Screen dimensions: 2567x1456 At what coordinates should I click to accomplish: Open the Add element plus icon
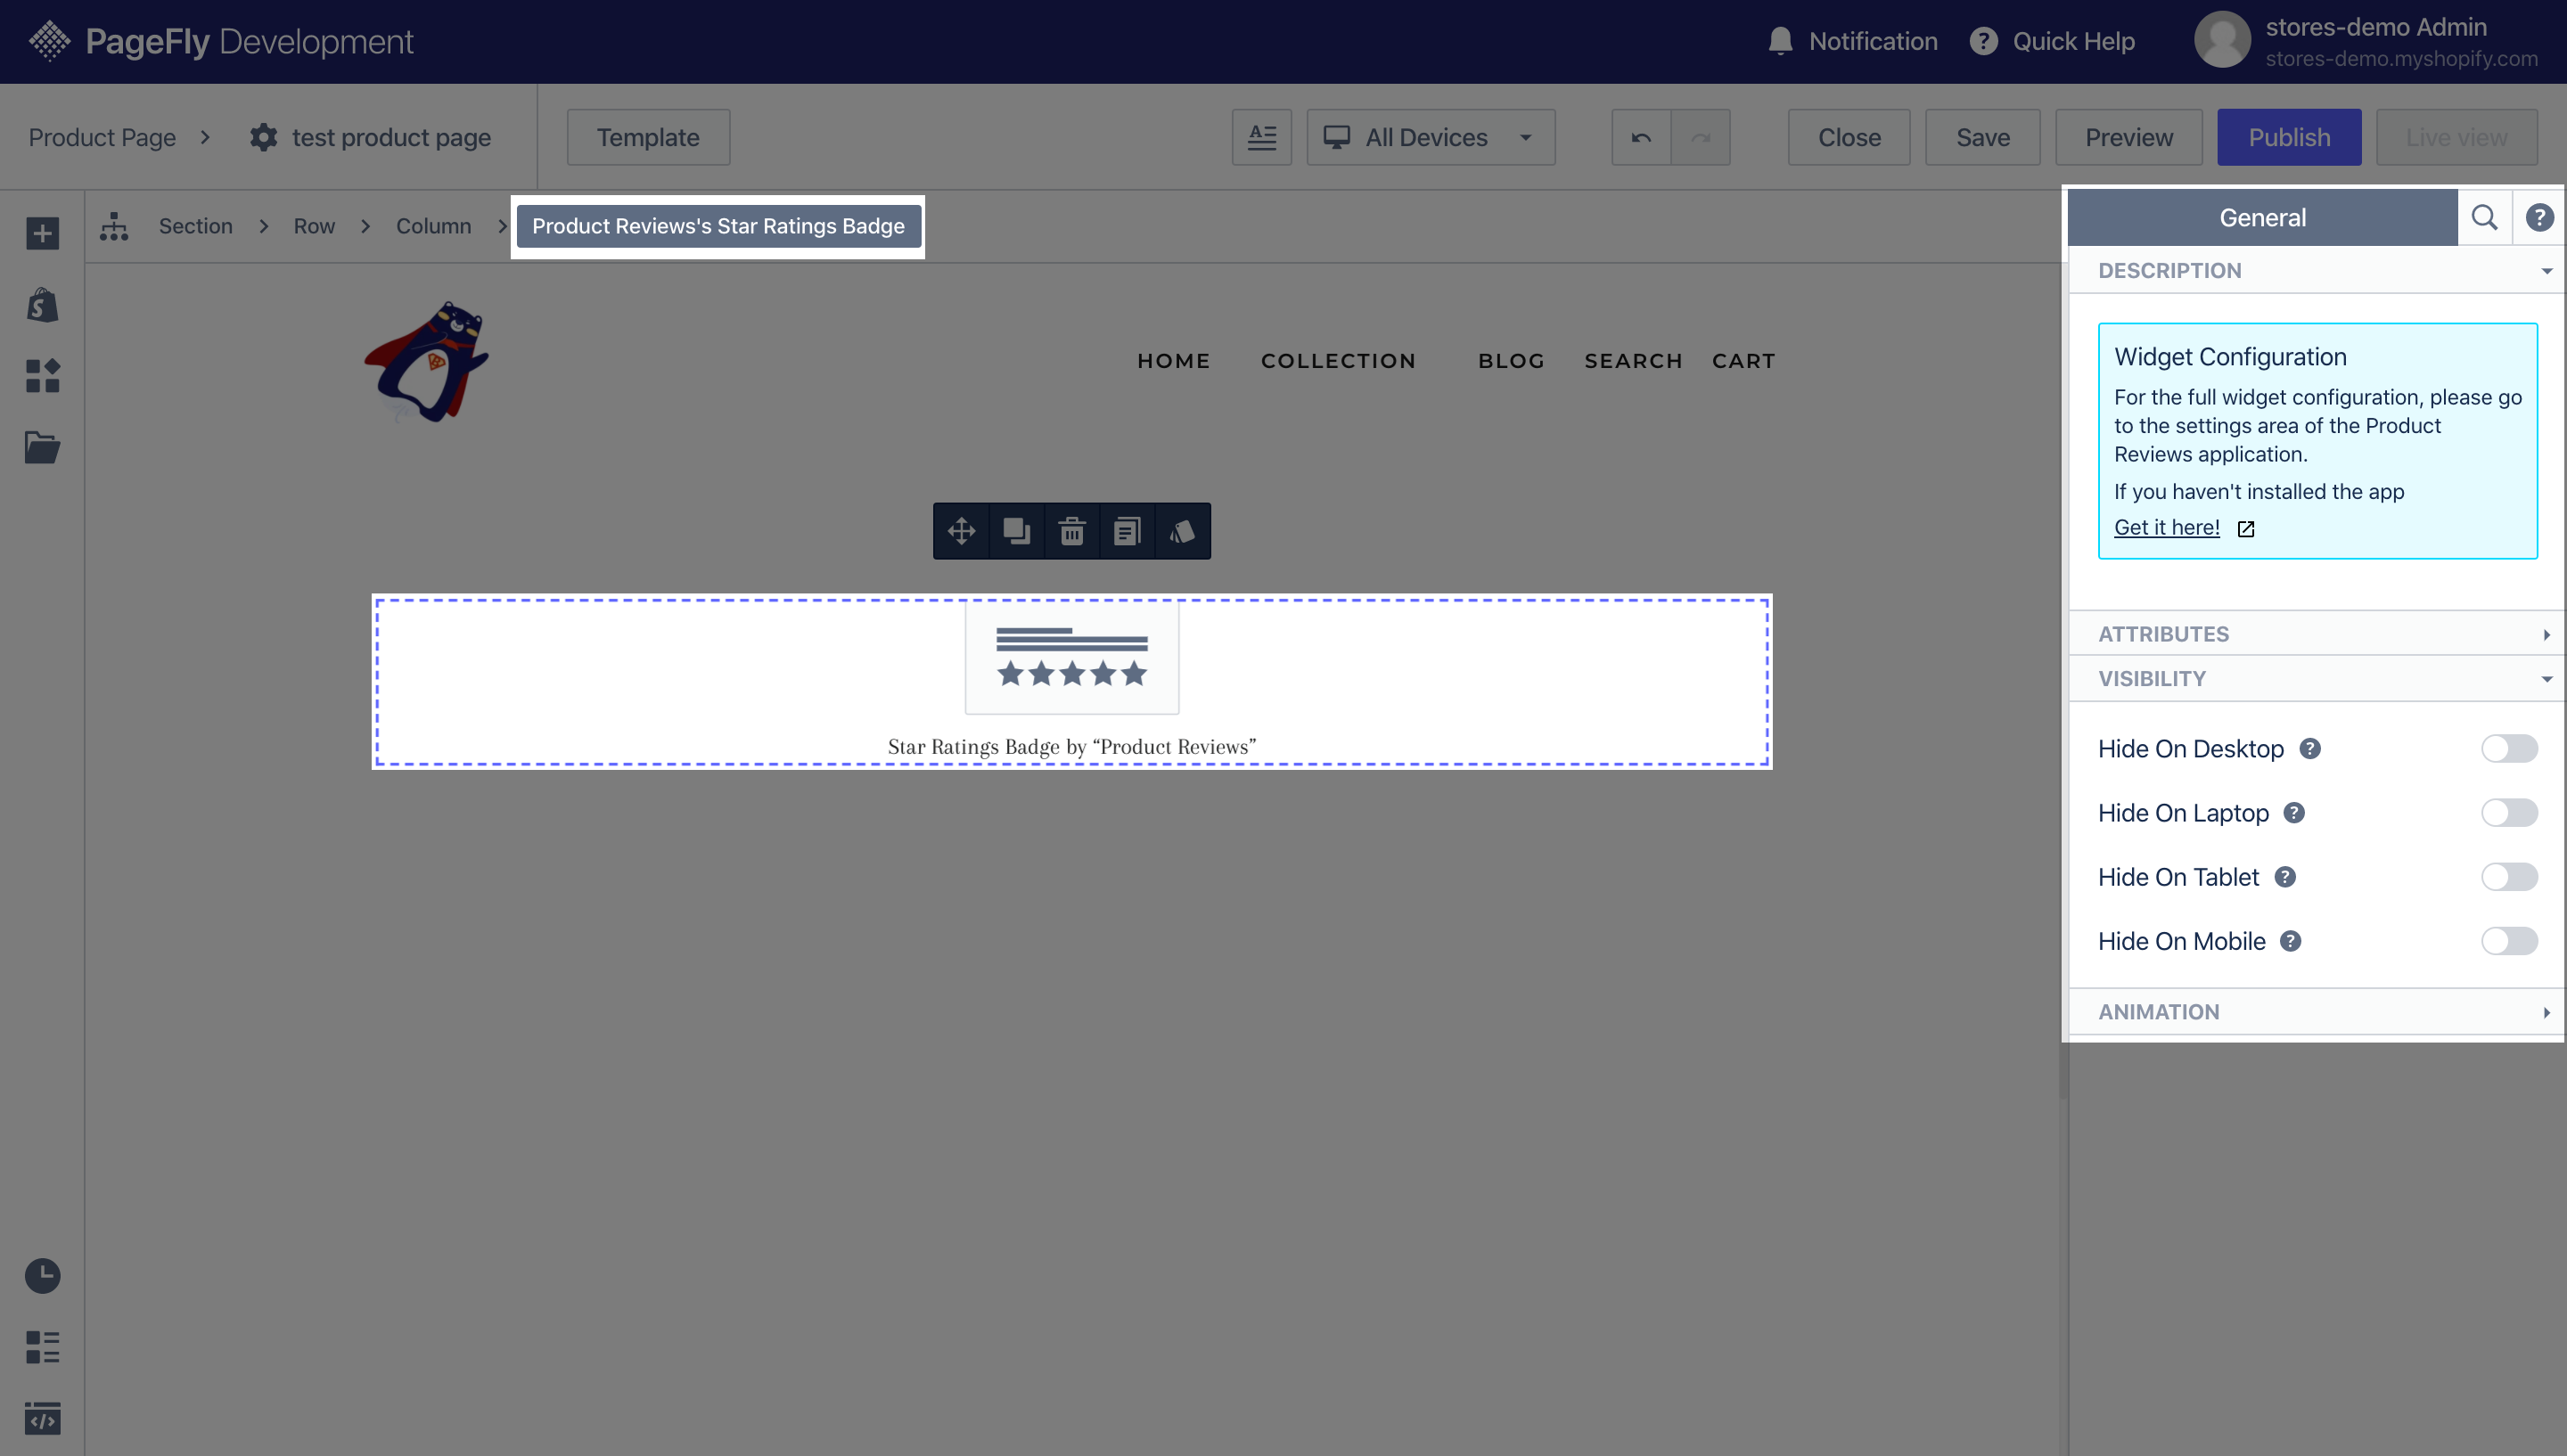[x=42, y=234]
